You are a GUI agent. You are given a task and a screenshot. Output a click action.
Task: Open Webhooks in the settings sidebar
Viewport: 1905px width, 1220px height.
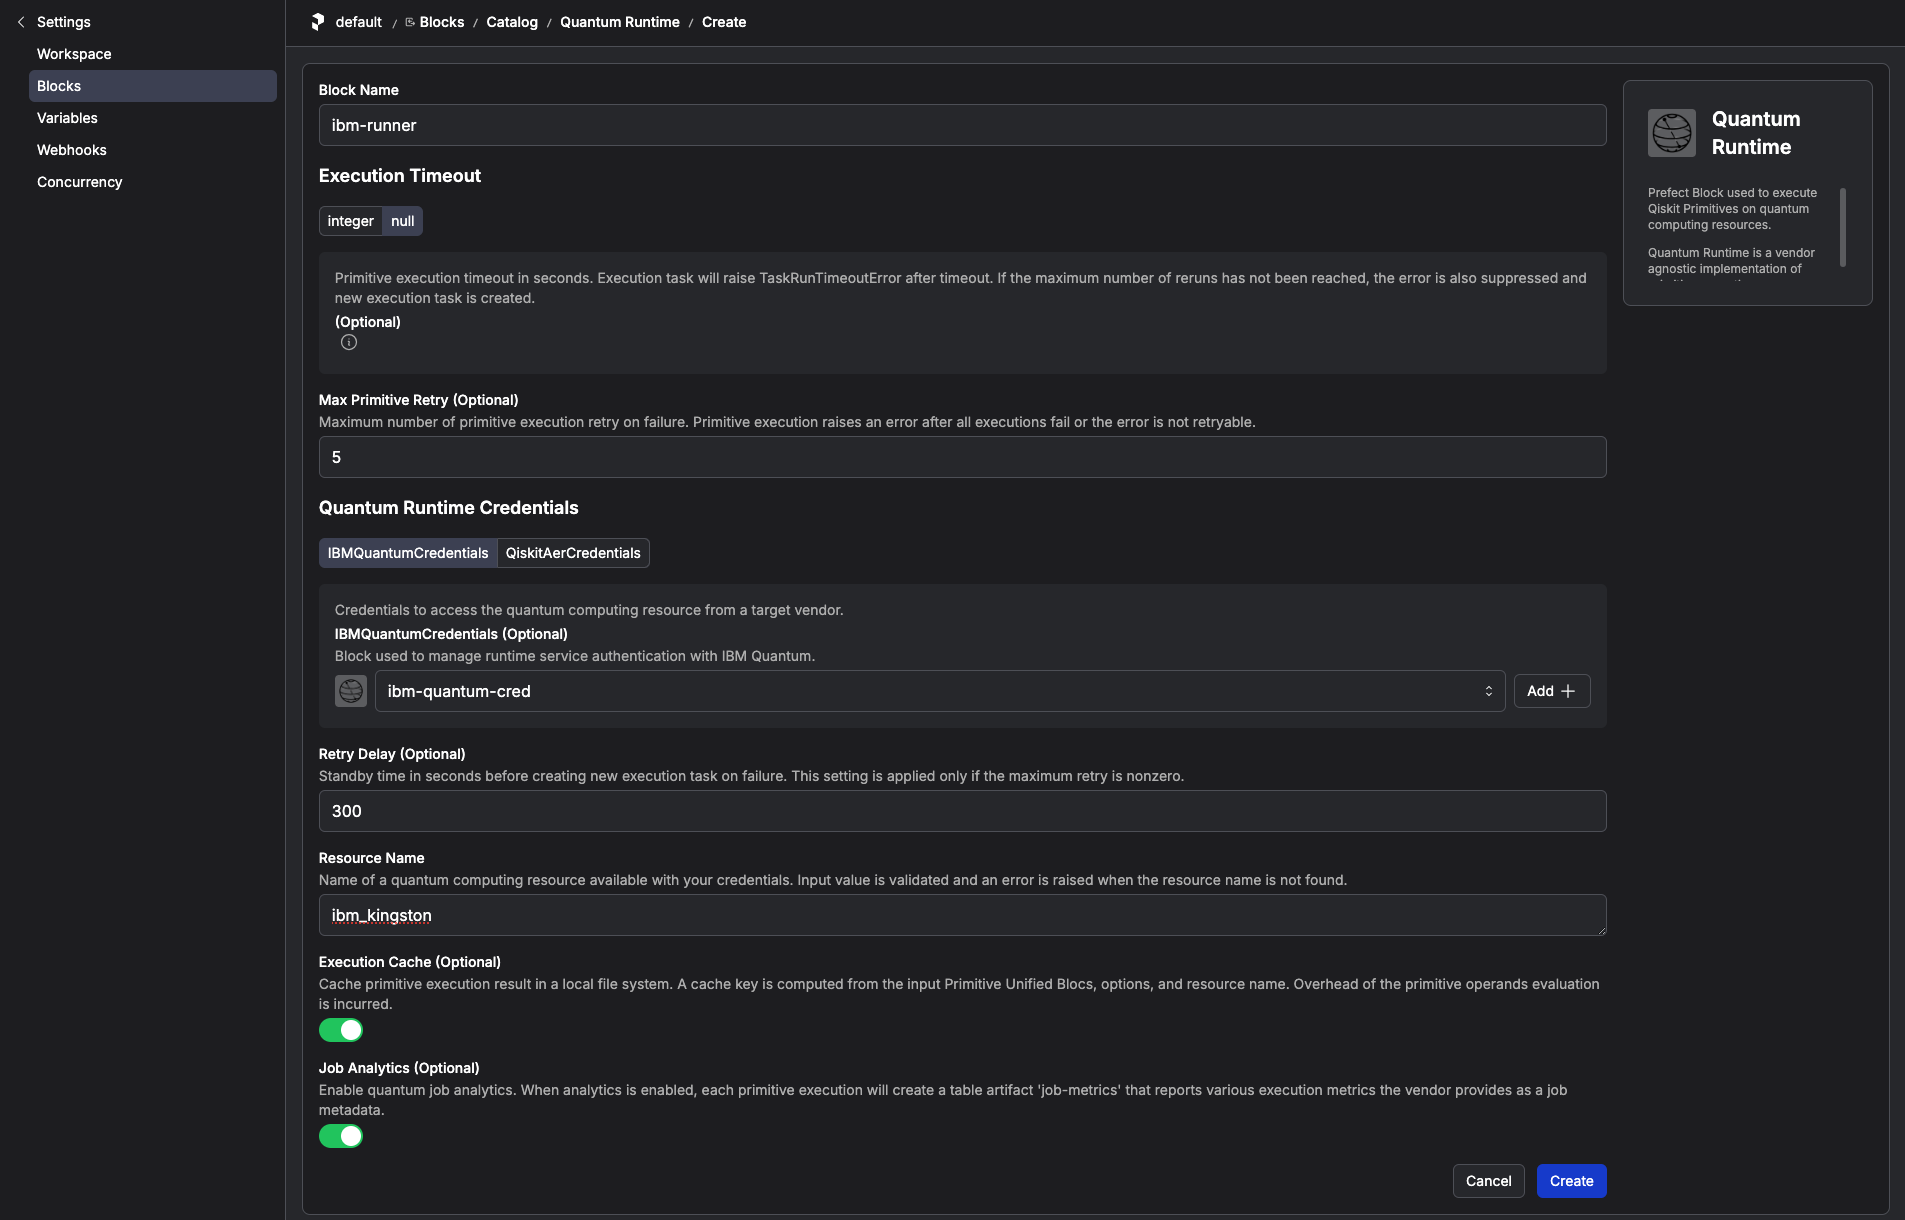tap(72, 150)
